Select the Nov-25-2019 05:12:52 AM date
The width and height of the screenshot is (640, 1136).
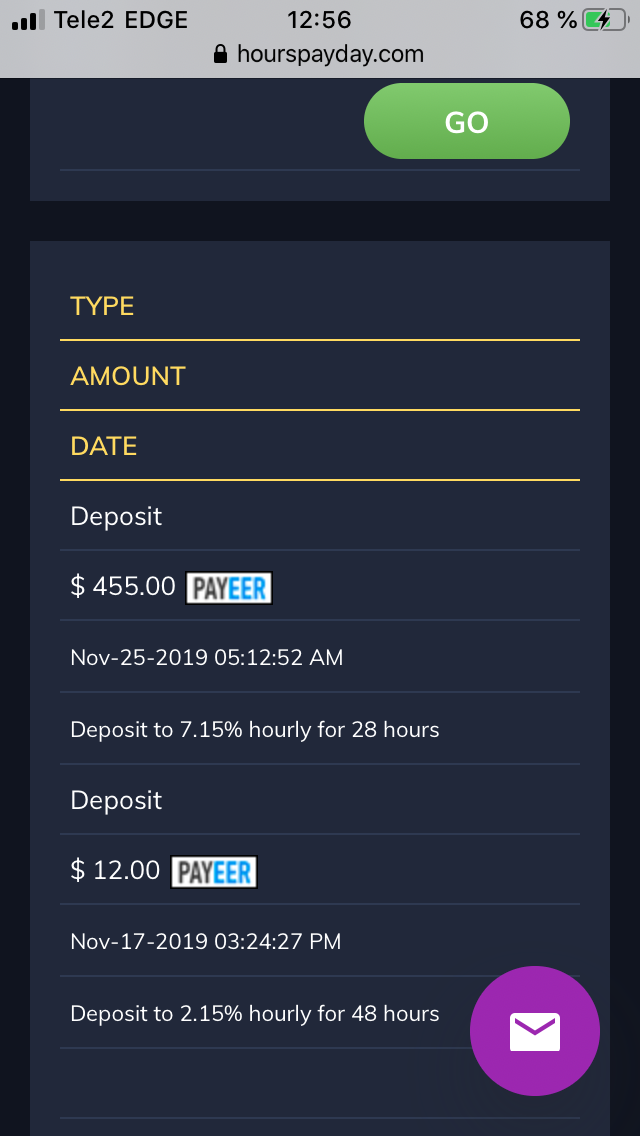[206, 657]
